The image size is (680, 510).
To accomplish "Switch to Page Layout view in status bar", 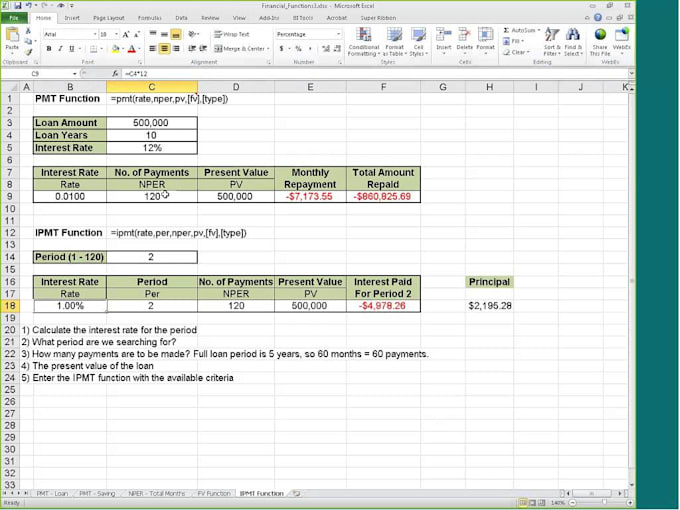I will click(x=532, y=503).
